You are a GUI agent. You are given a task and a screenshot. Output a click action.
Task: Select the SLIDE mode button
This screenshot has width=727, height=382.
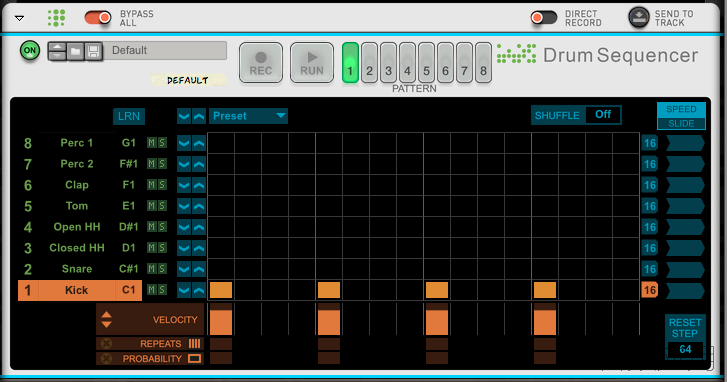coord(681,123)
